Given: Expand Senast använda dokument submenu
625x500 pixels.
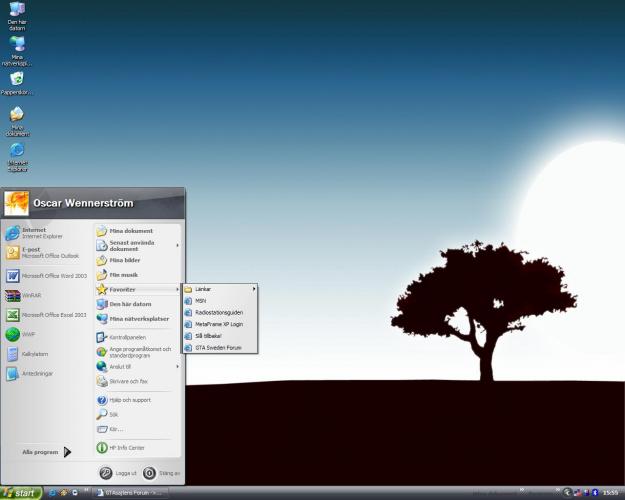Looking at the screenshot, I should click(x=137, y=246).
